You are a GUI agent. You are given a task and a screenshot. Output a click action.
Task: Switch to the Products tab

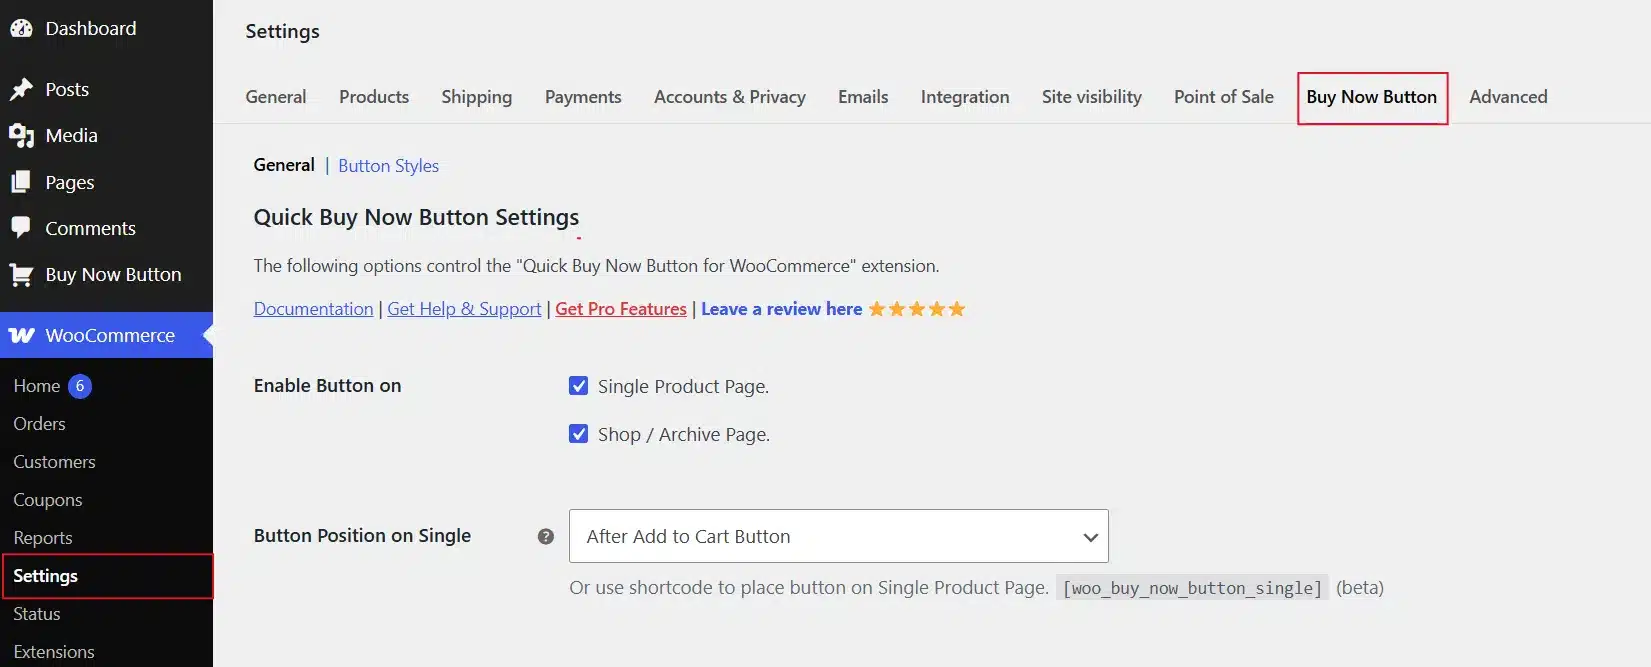pos(374,97)
